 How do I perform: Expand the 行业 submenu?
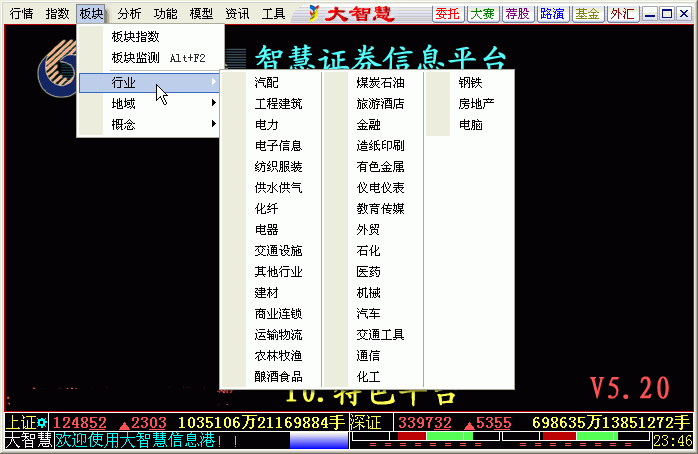pyautogui.click(x=150, y=83)
